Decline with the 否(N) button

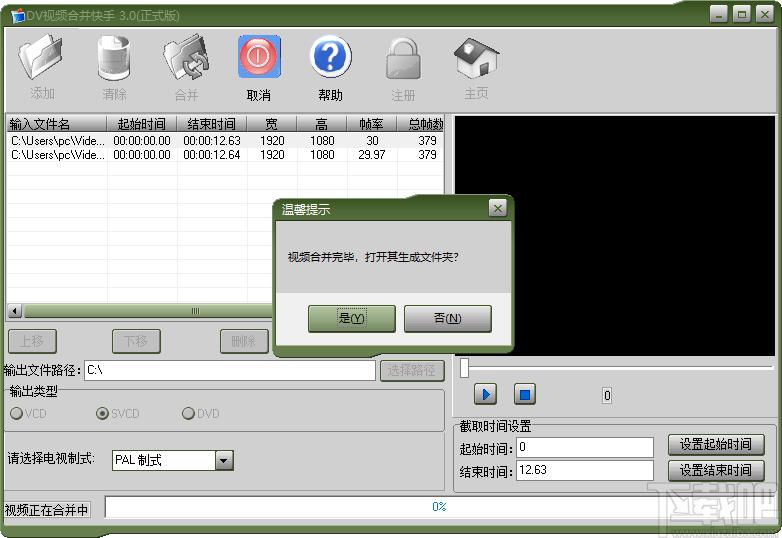[x=447, y=318]
